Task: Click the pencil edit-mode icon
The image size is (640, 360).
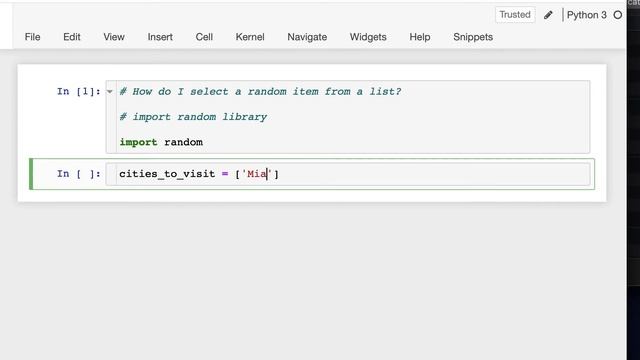Action: (548, 15)
